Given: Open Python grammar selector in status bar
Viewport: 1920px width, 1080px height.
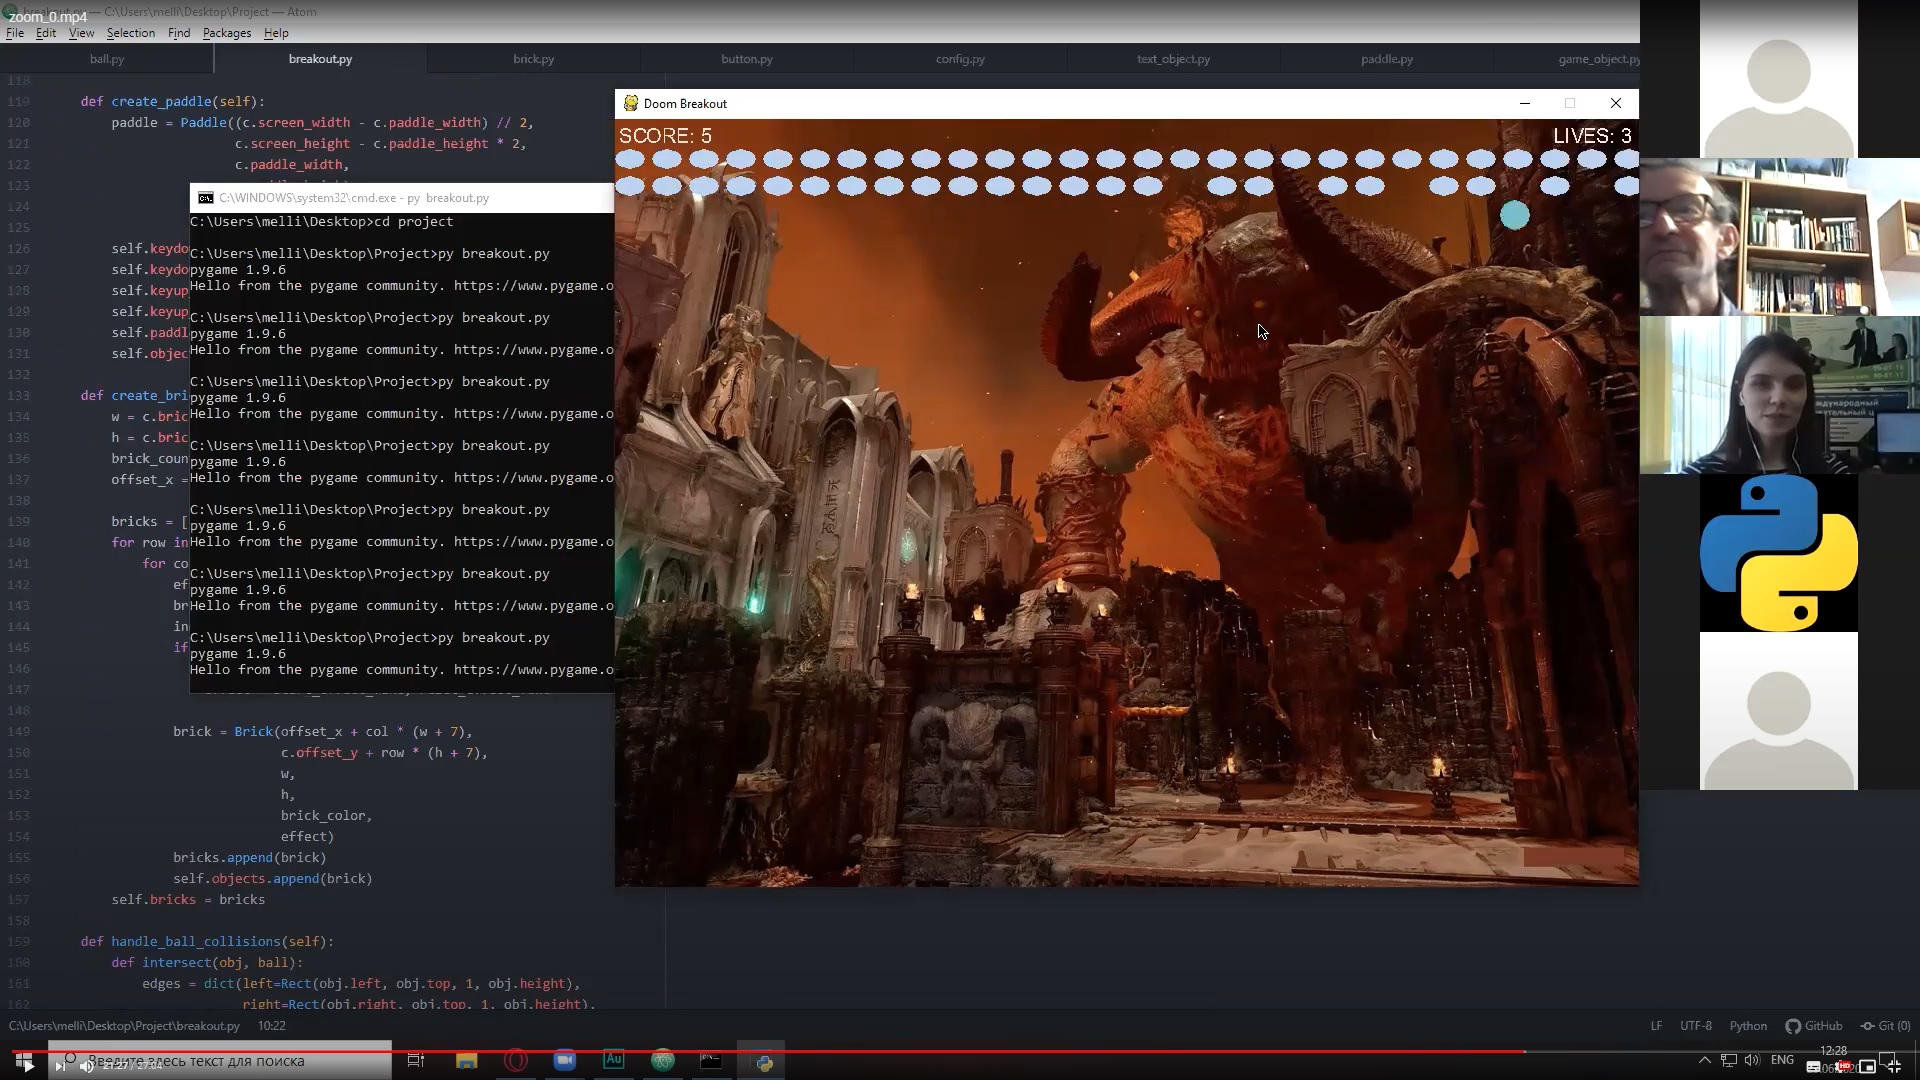Looking at the screenshot, I should point(1748,1026).
